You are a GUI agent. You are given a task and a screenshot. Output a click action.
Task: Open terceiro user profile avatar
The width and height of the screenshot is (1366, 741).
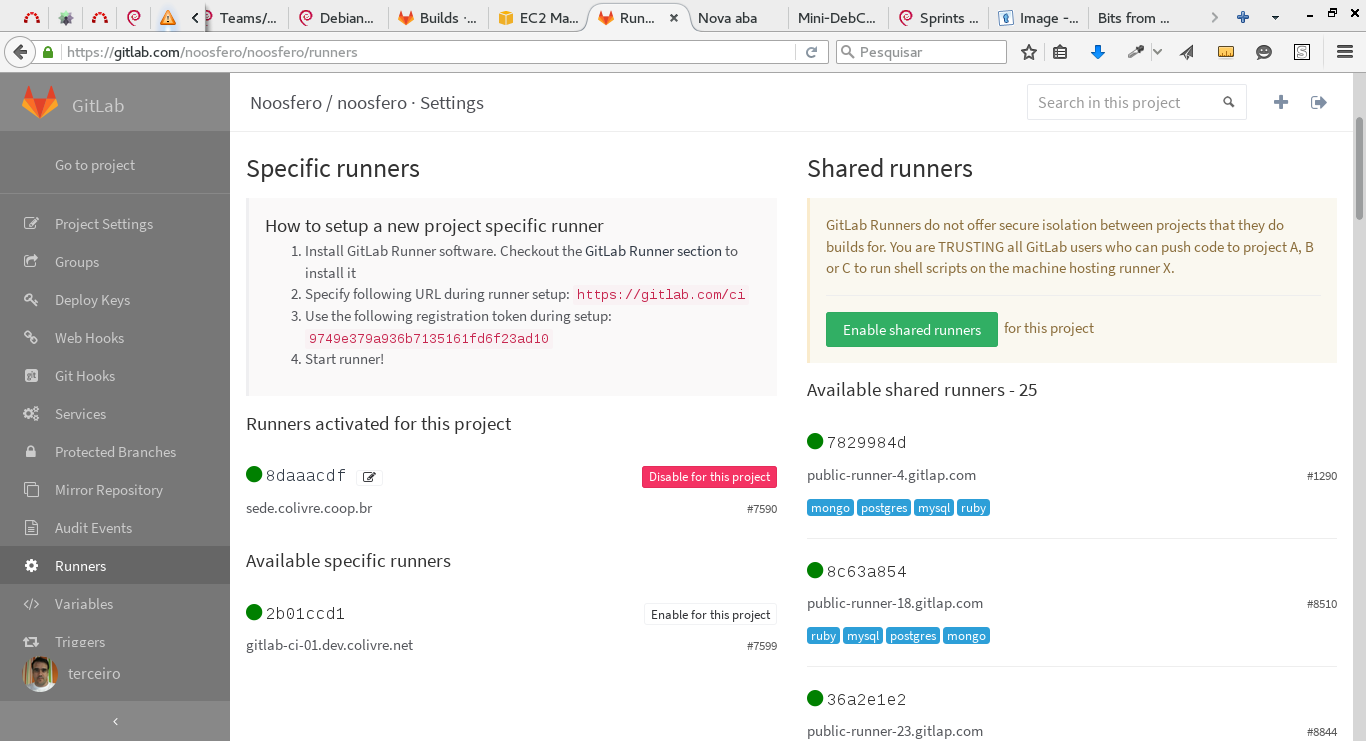click(x=40, y=674)
